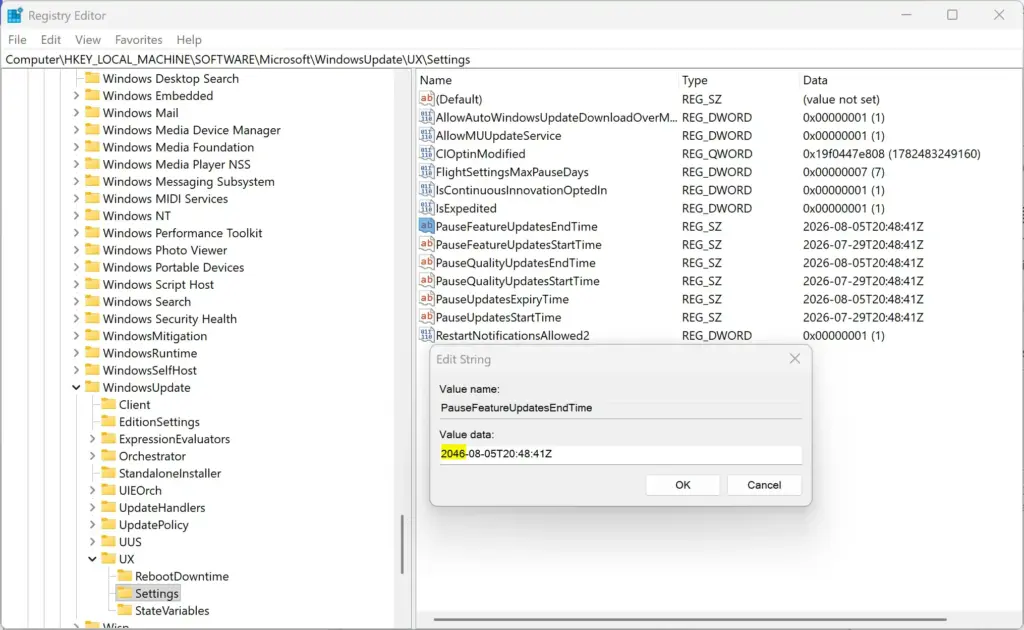Collapse the UX tree node
This screenshot has height=630, width=1024.
point(92,559)
